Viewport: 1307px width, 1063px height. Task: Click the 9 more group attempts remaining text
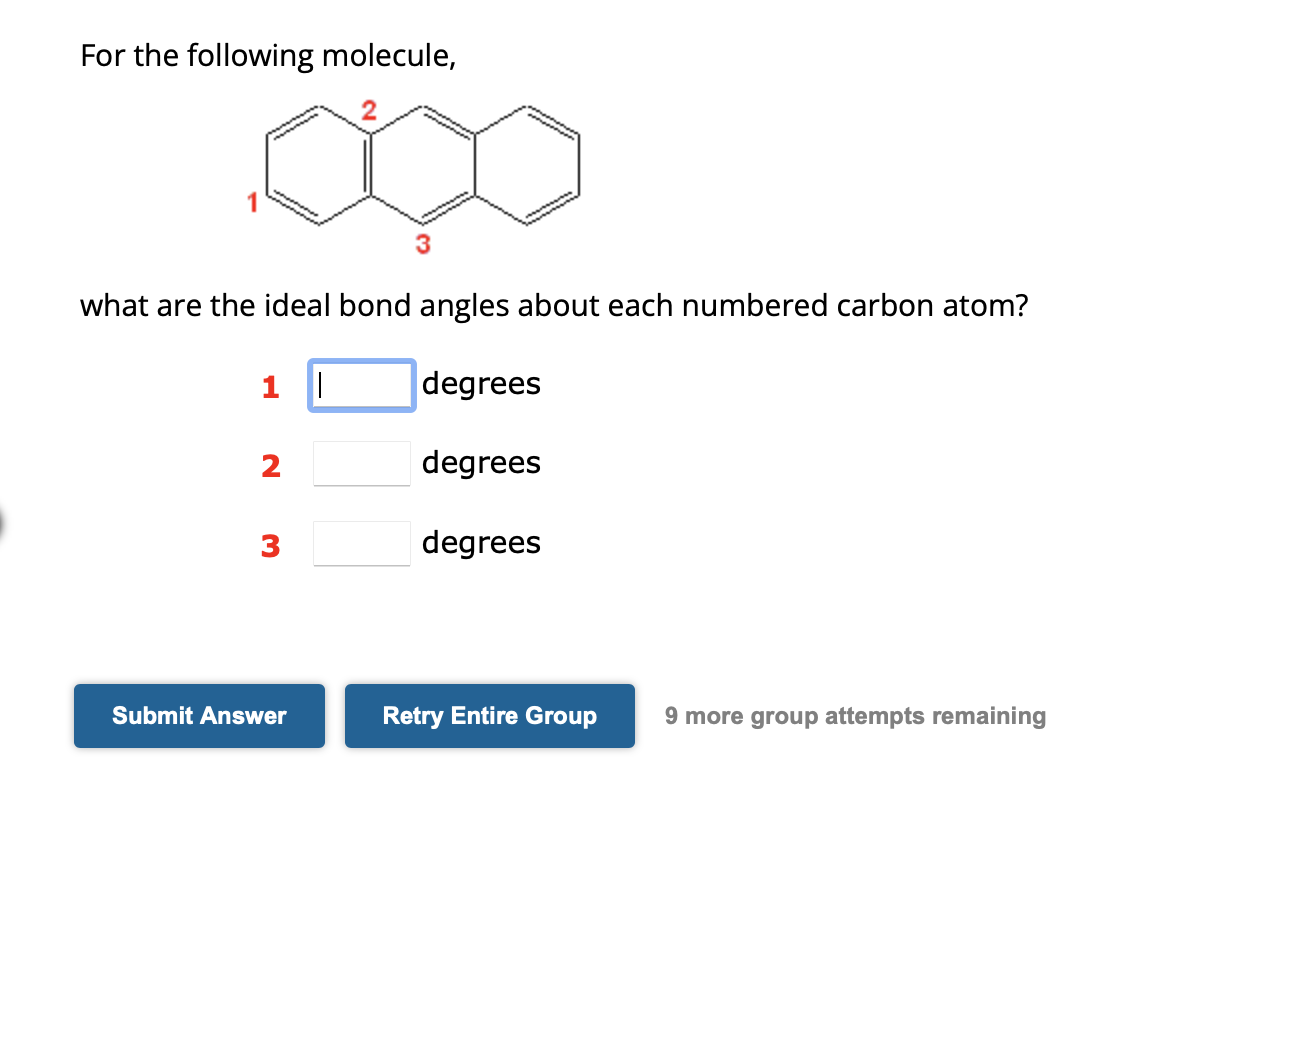[855, 716]
